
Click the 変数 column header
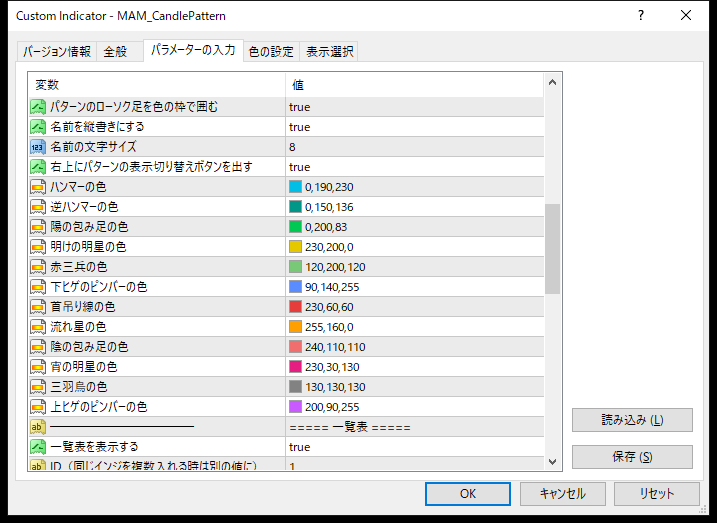(x=47, y=85)
